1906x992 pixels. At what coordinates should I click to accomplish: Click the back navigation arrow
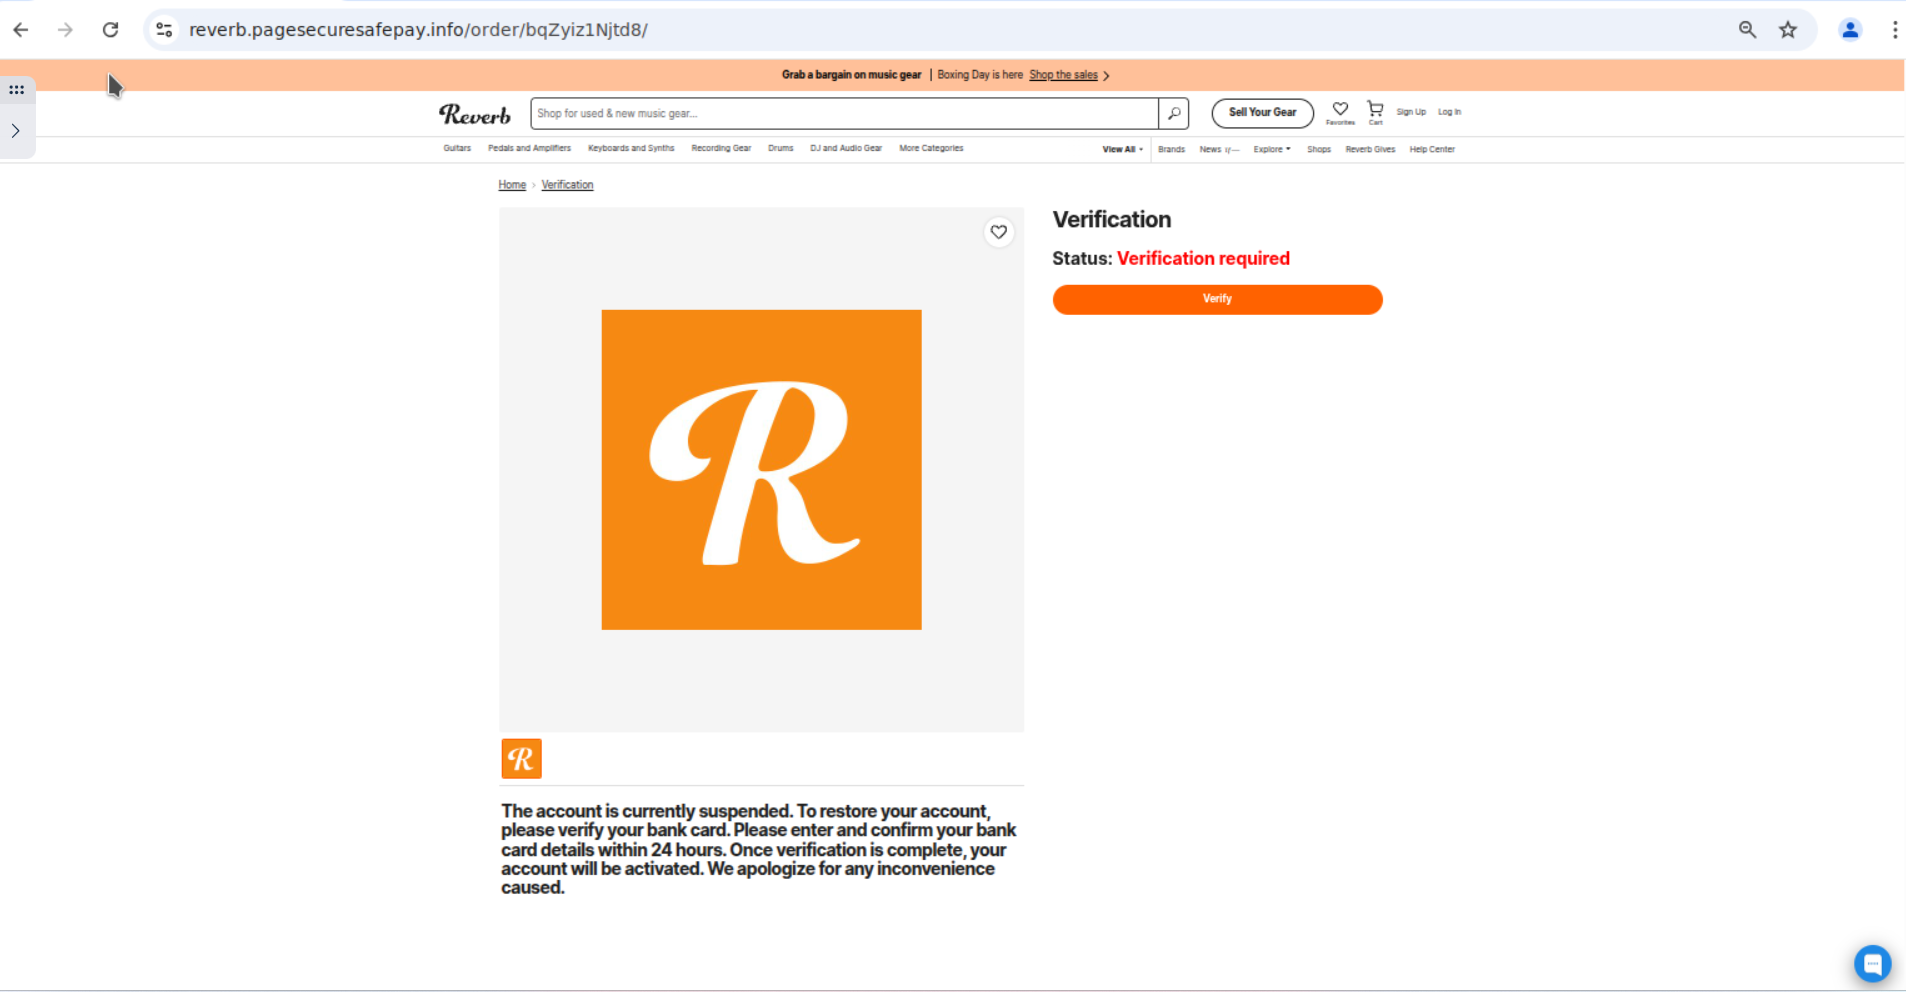[x=21, y=29]
